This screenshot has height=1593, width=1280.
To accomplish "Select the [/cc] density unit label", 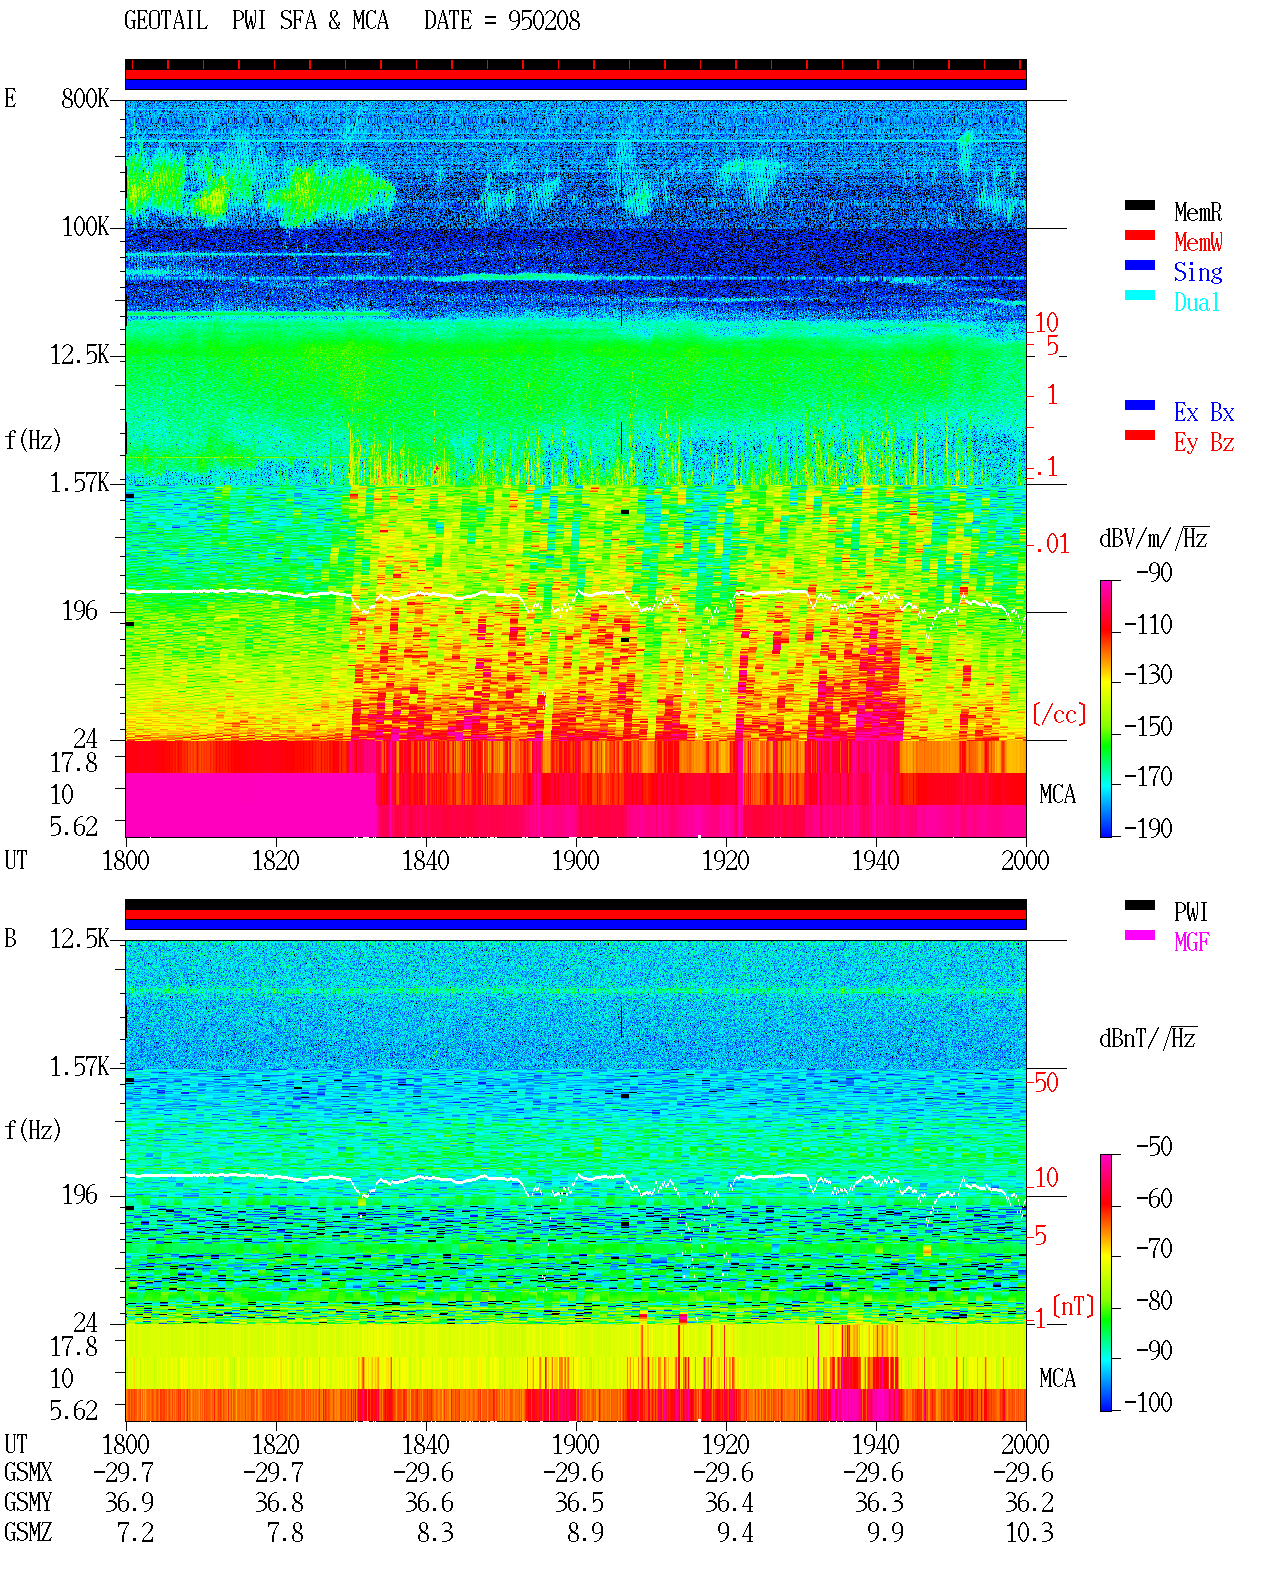I will point(1059,714).
